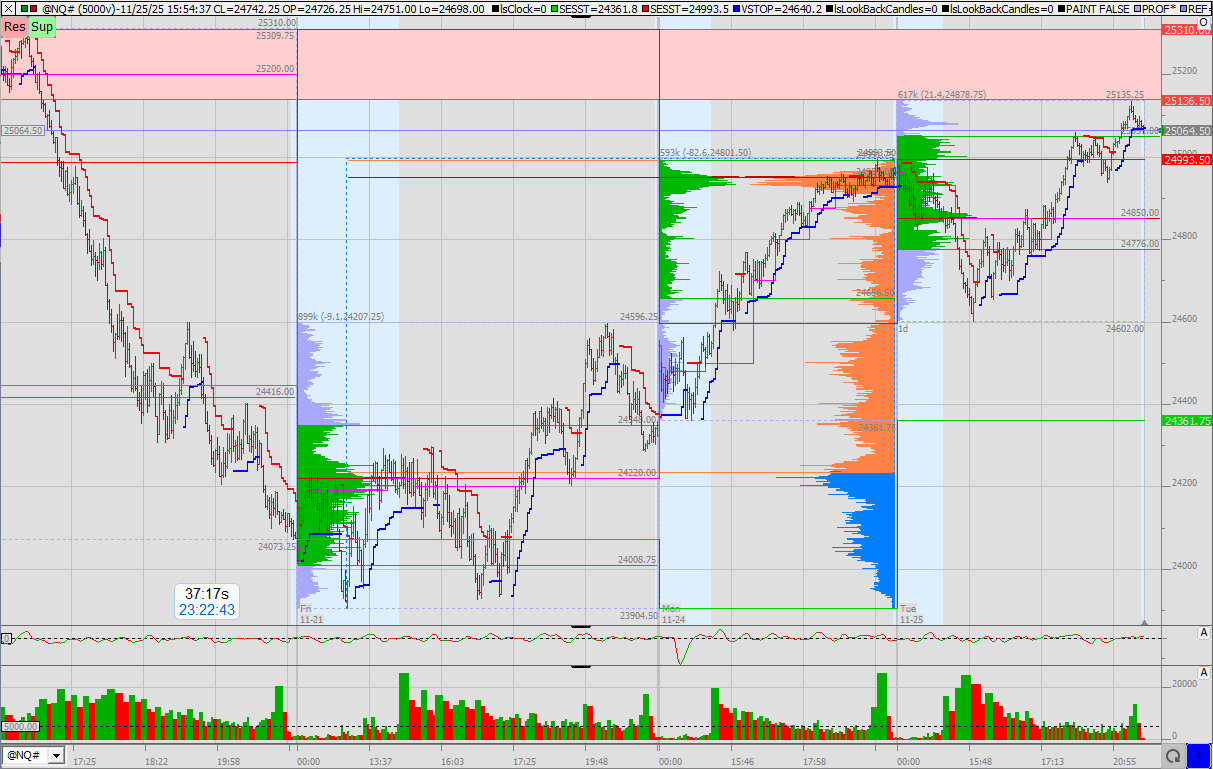Click the 24361.75 label beside orange profile

[x=876, y=427]
